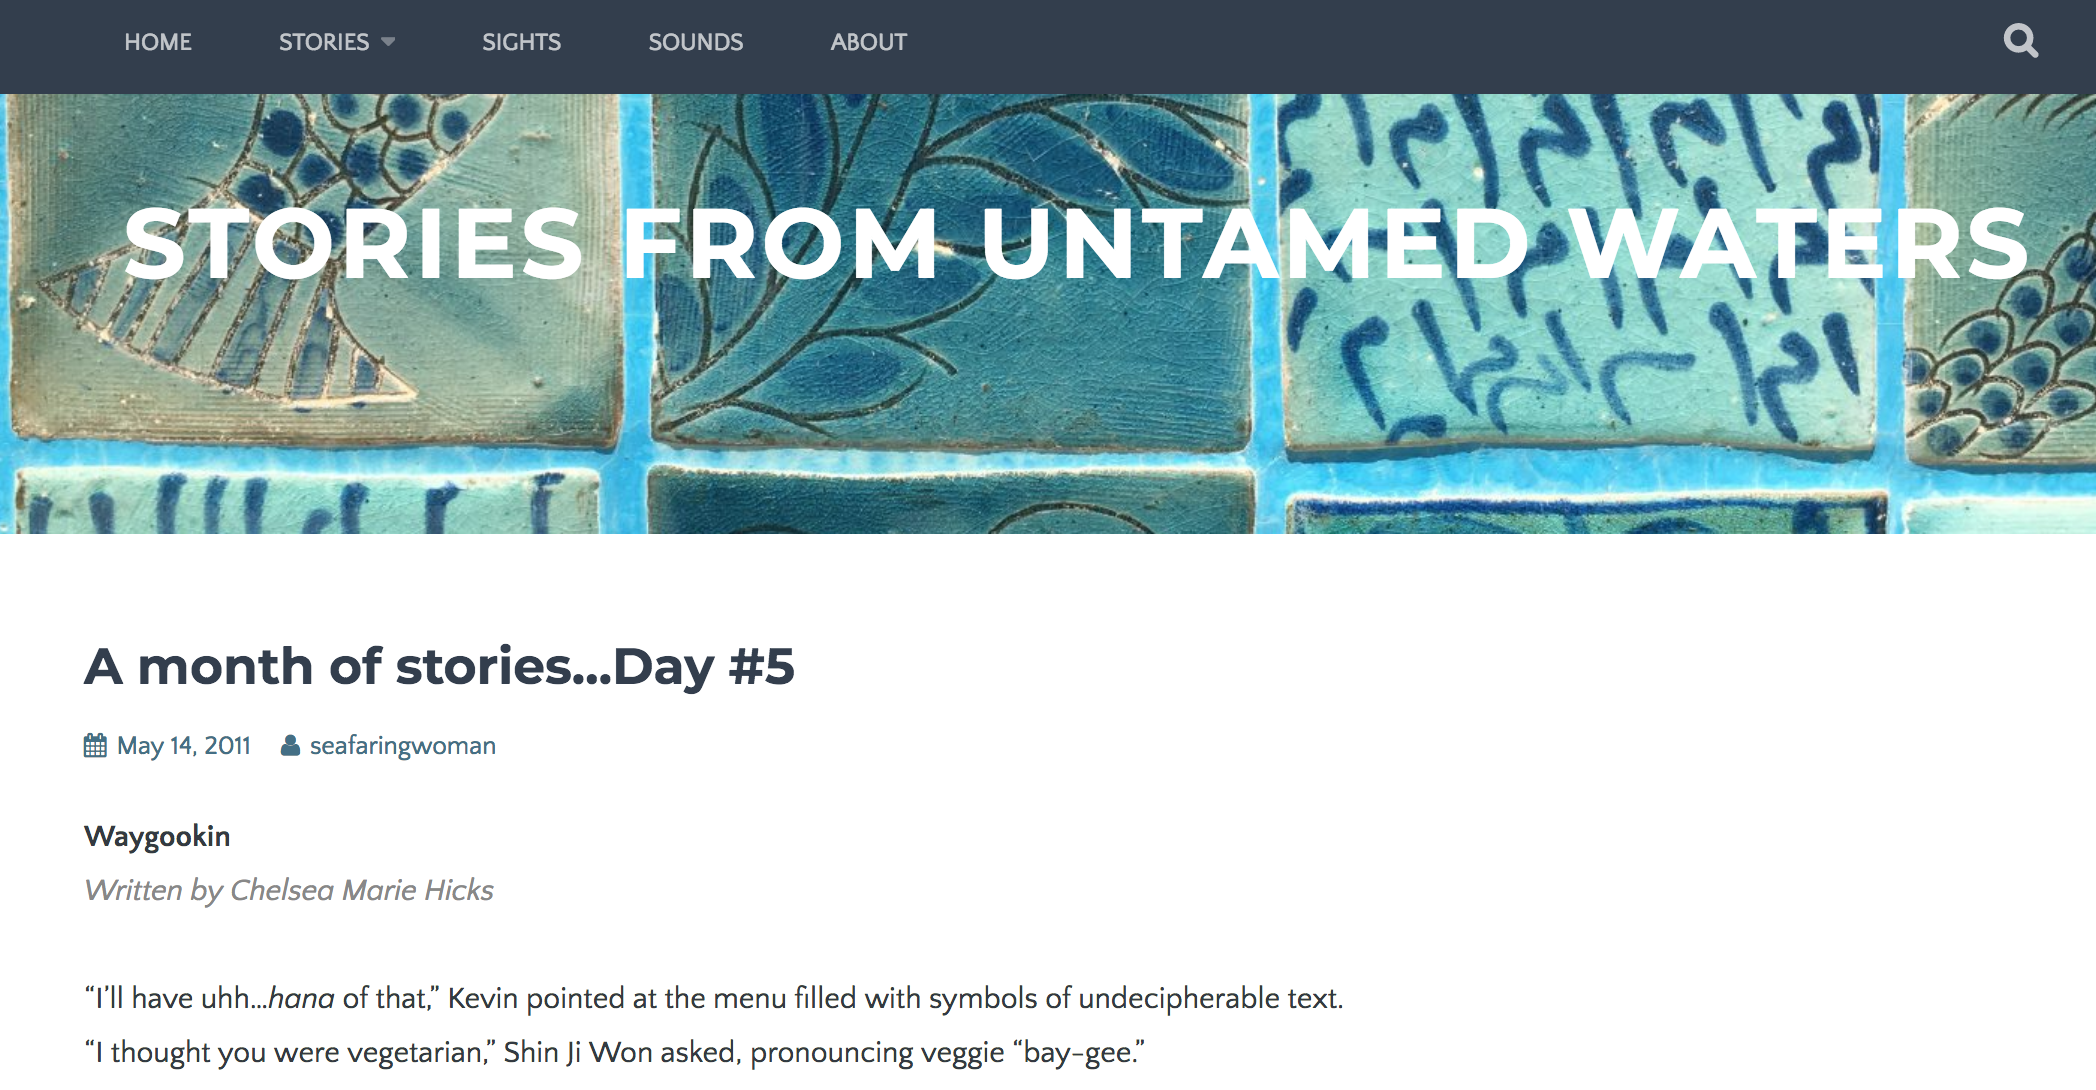Open the Stories menu label

(x=323, y=42)
